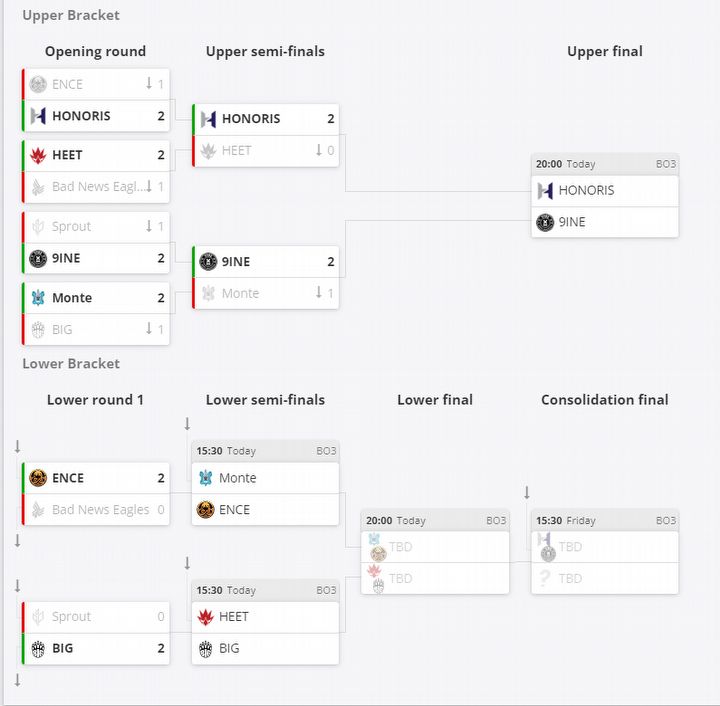The width and height of the screenshot is (720, 706).
Task: Click the Sprout row in Opening round
Action: (x=95, y=227)
